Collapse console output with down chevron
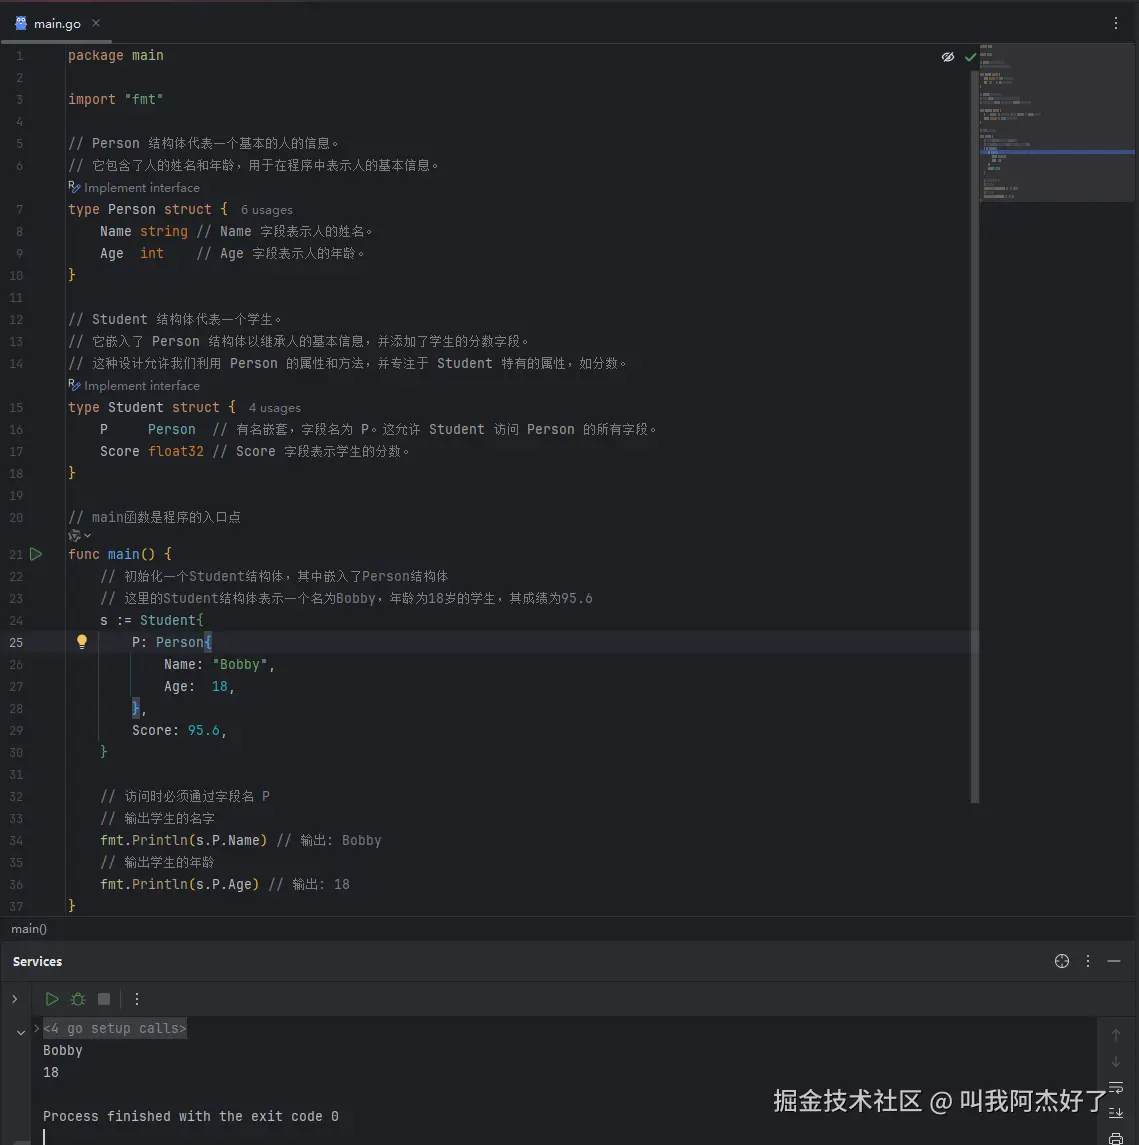Image resolution: width=1139 pixels, height=1145 pixels. [x=20, y=1033]
